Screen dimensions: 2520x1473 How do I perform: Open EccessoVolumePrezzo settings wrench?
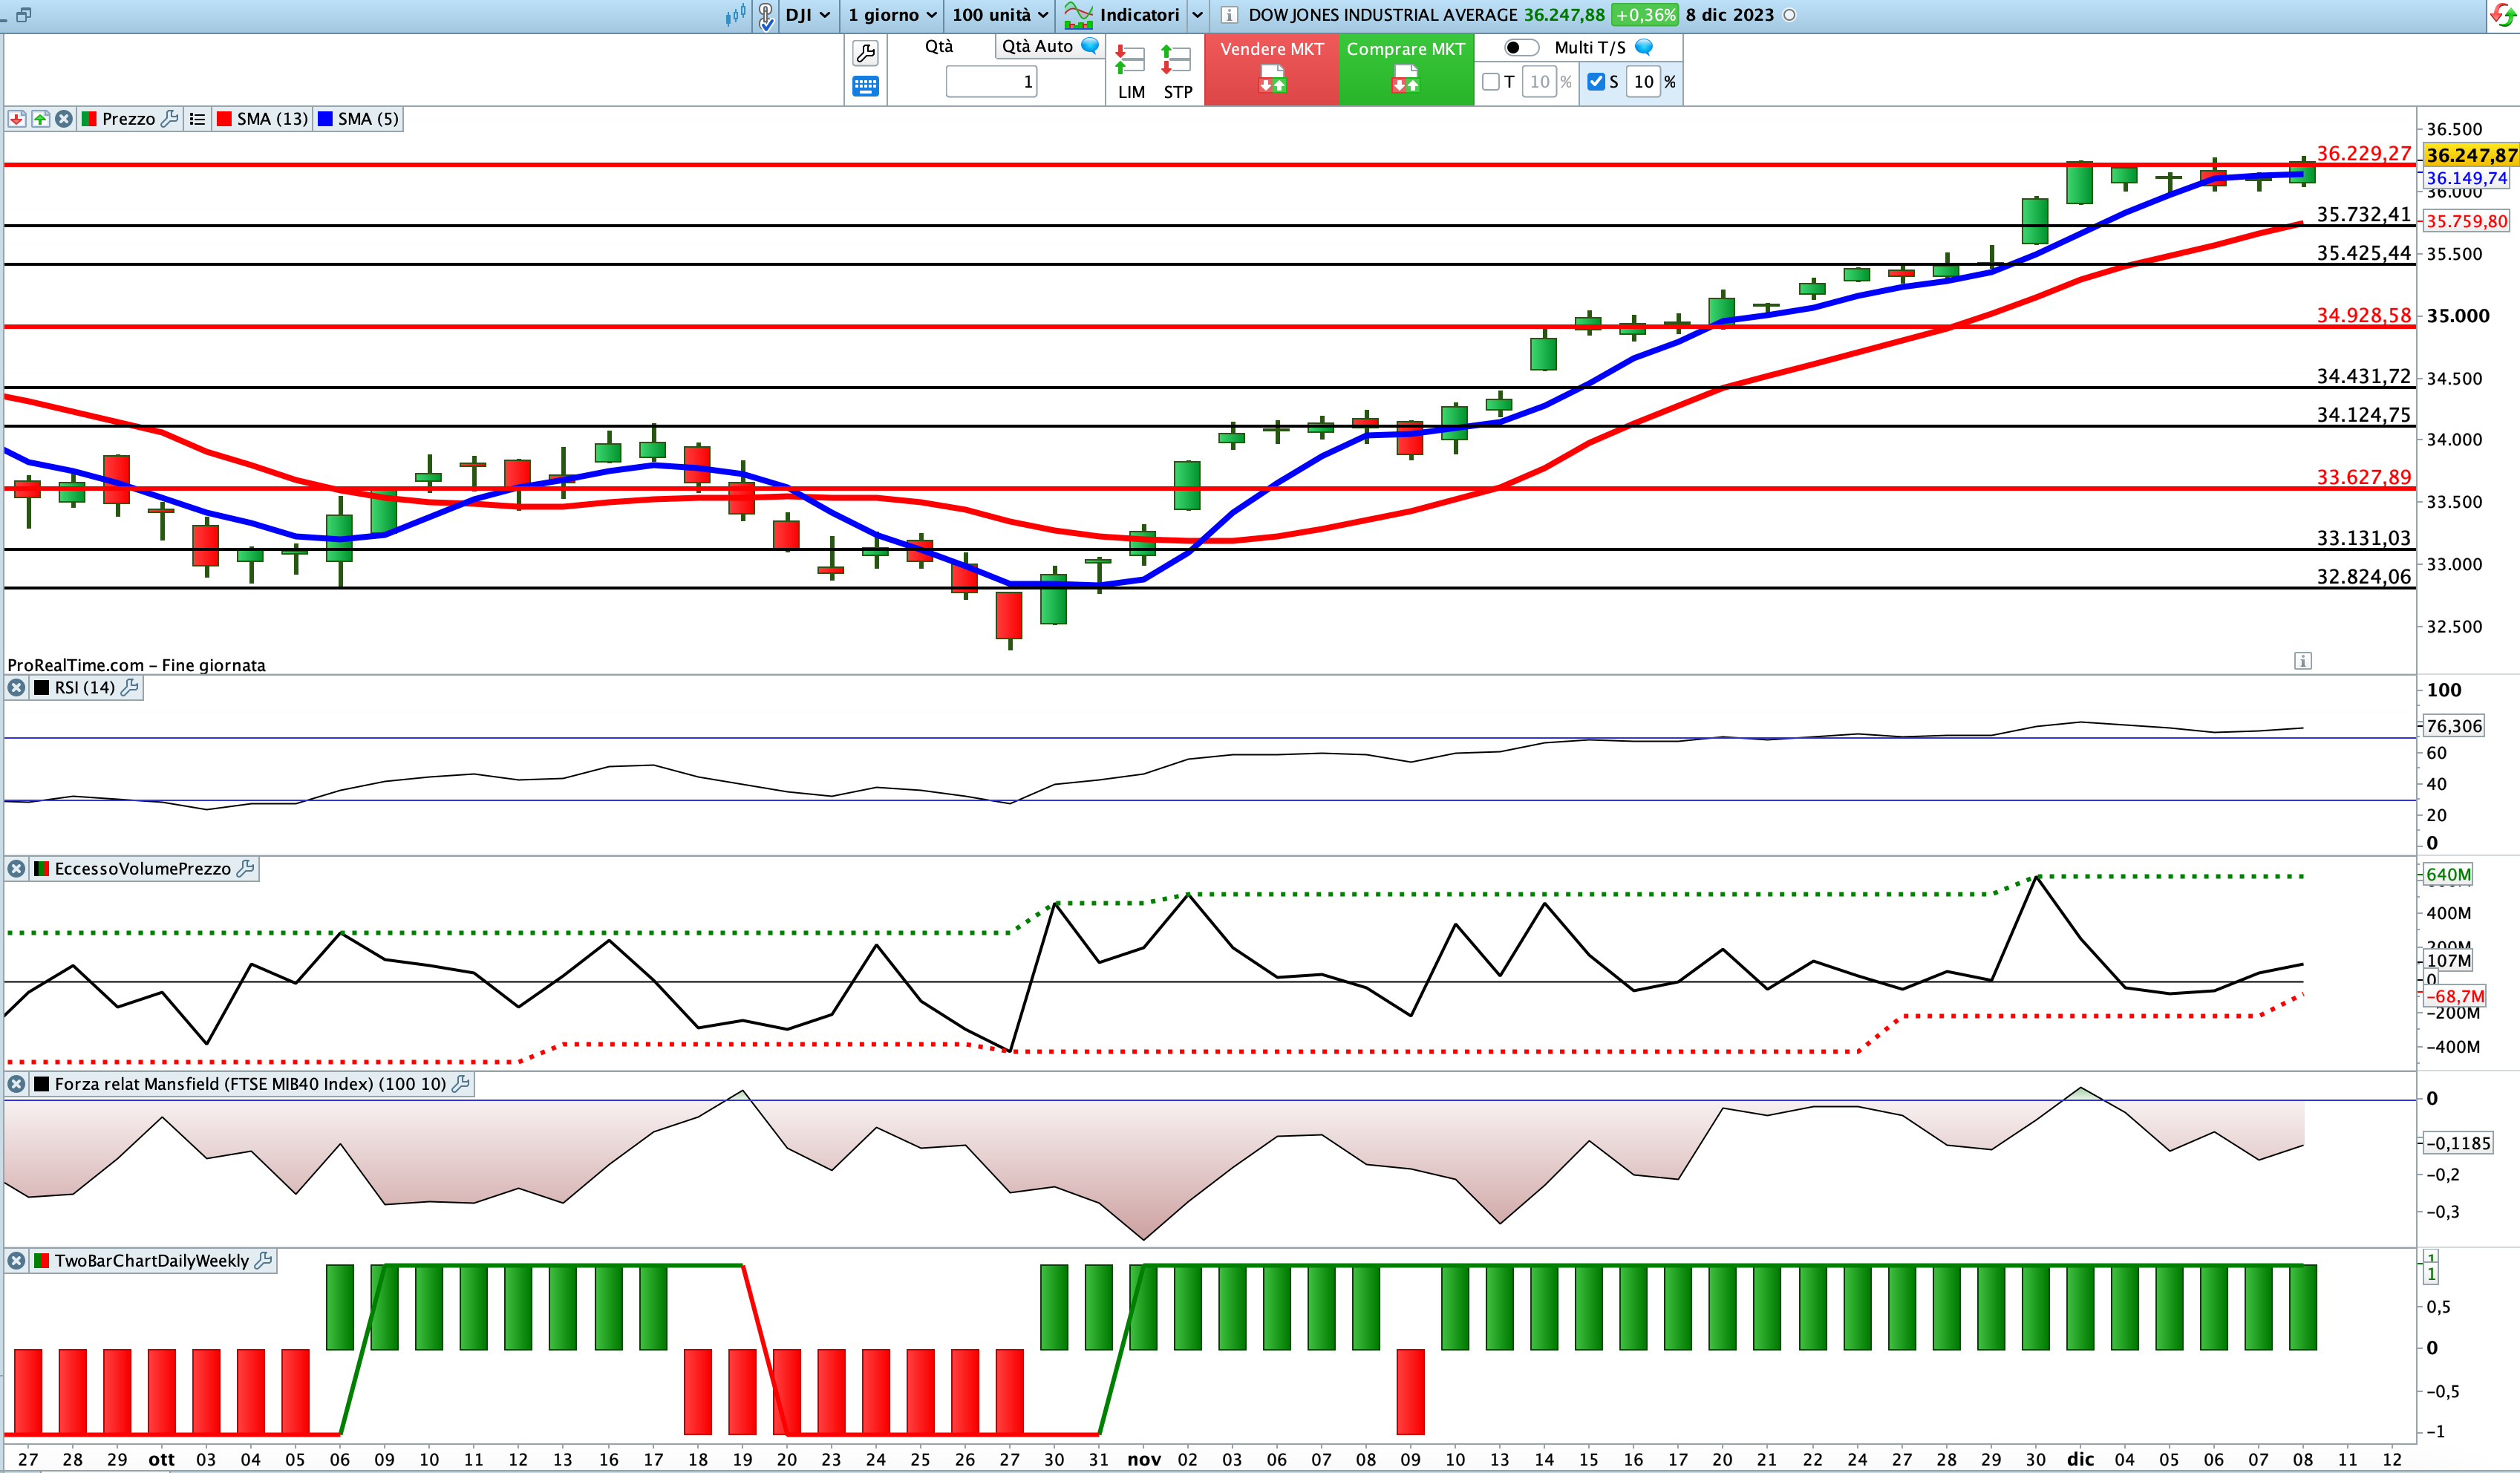pyautogui.click(x=246, y=868)
